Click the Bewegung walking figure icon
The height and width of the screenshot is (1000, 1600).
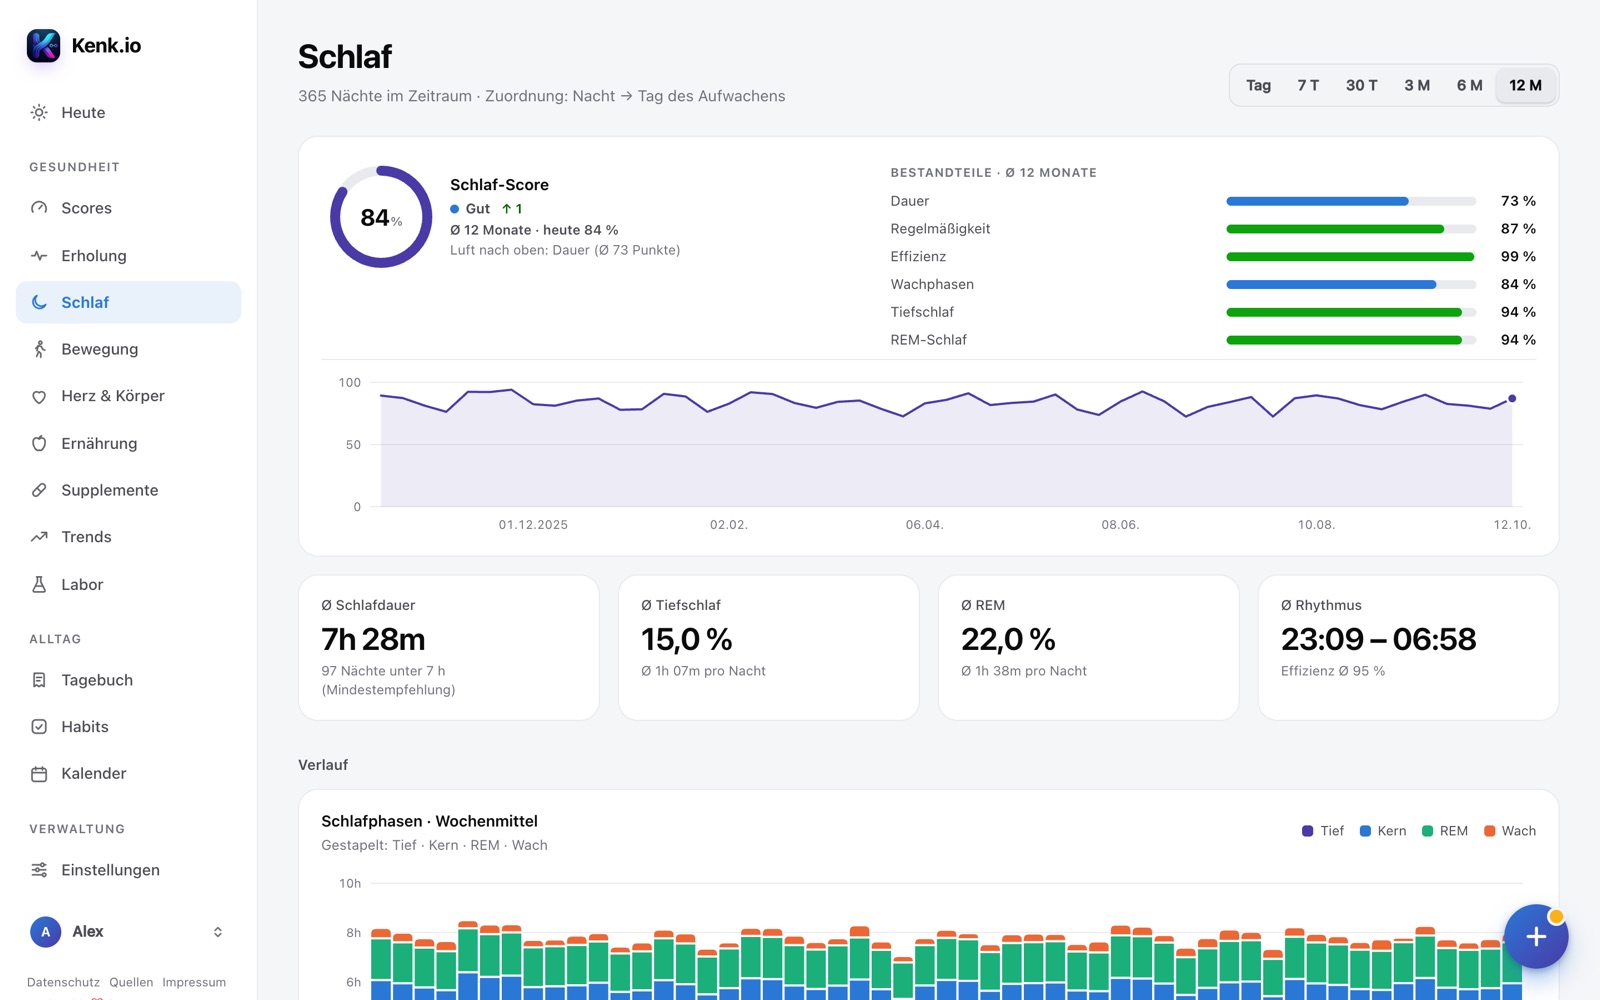[x=39, y=349]
